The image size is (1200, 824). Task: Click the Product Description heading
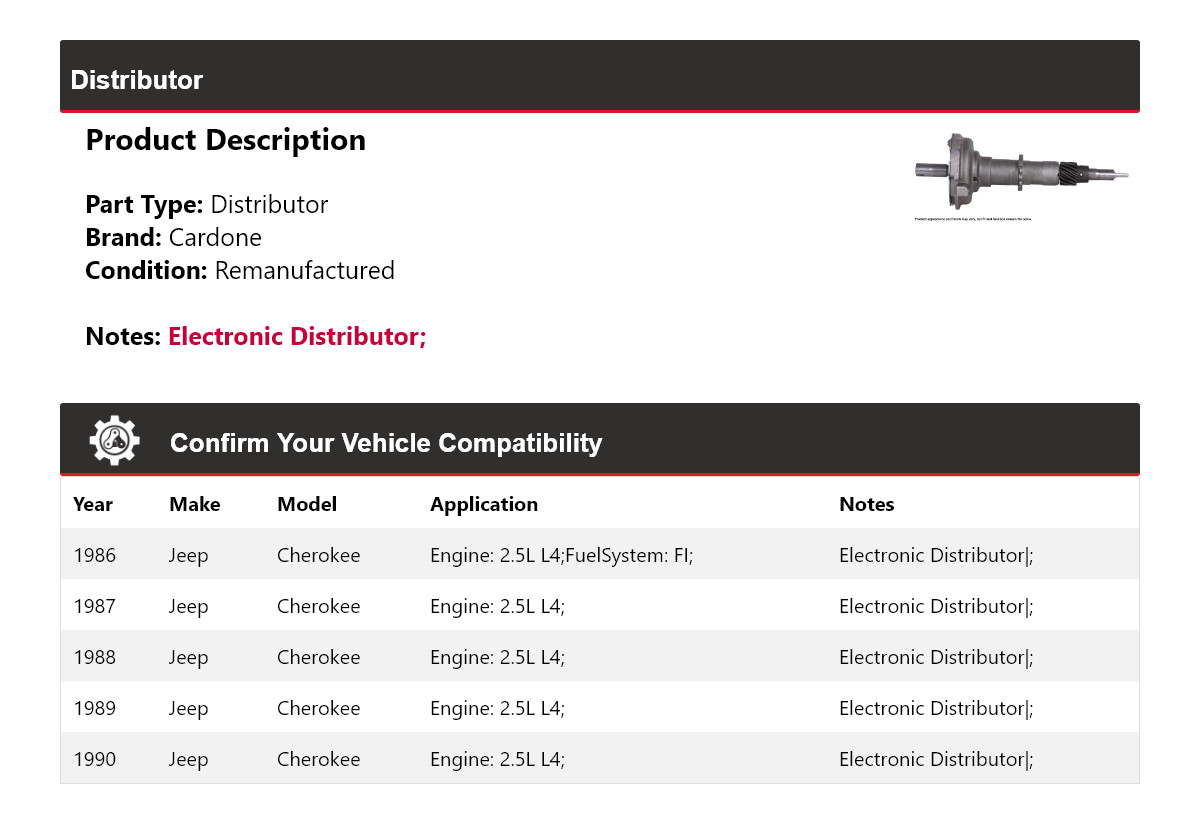click(x=226, y=140)
